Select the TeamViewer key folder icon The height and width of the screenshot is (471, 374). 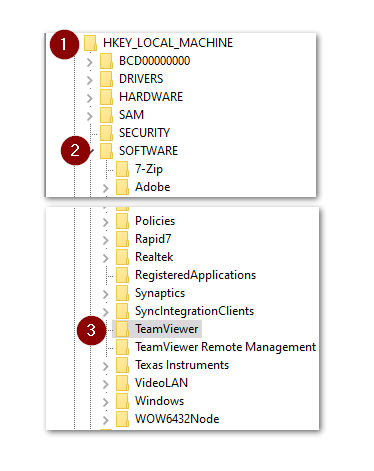click(x=122, y=329)
